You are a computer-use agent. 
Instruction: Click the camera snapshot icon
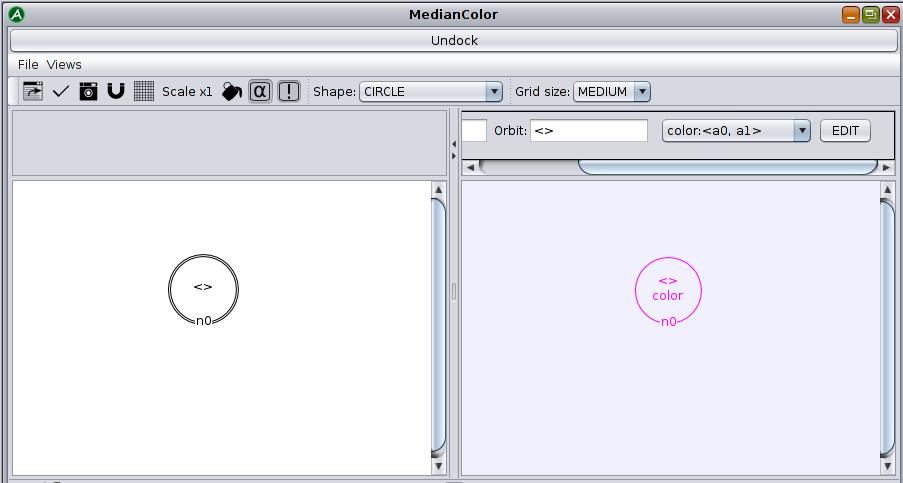(88, 91)
